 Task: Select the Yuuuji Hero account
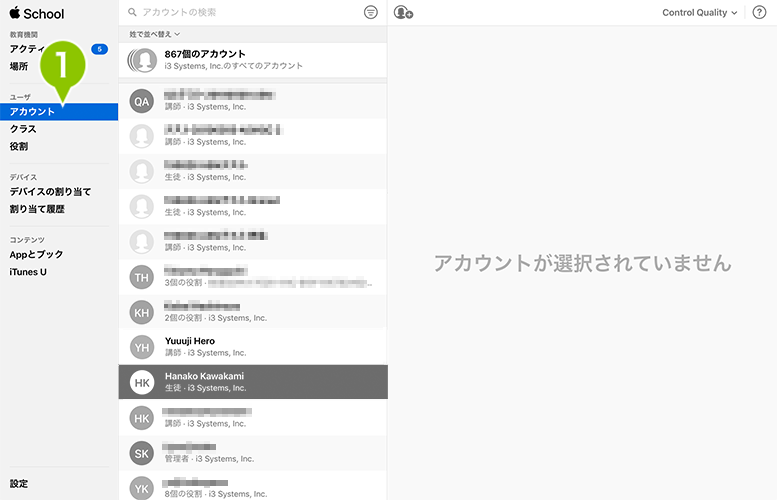coord(253,347)
